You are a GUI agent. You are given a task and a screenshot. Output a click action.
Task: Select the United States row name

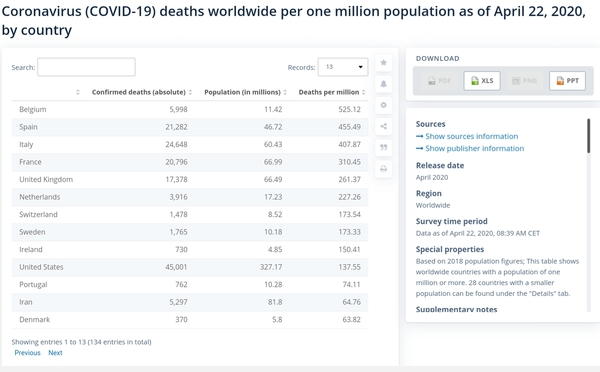point(41,267)
